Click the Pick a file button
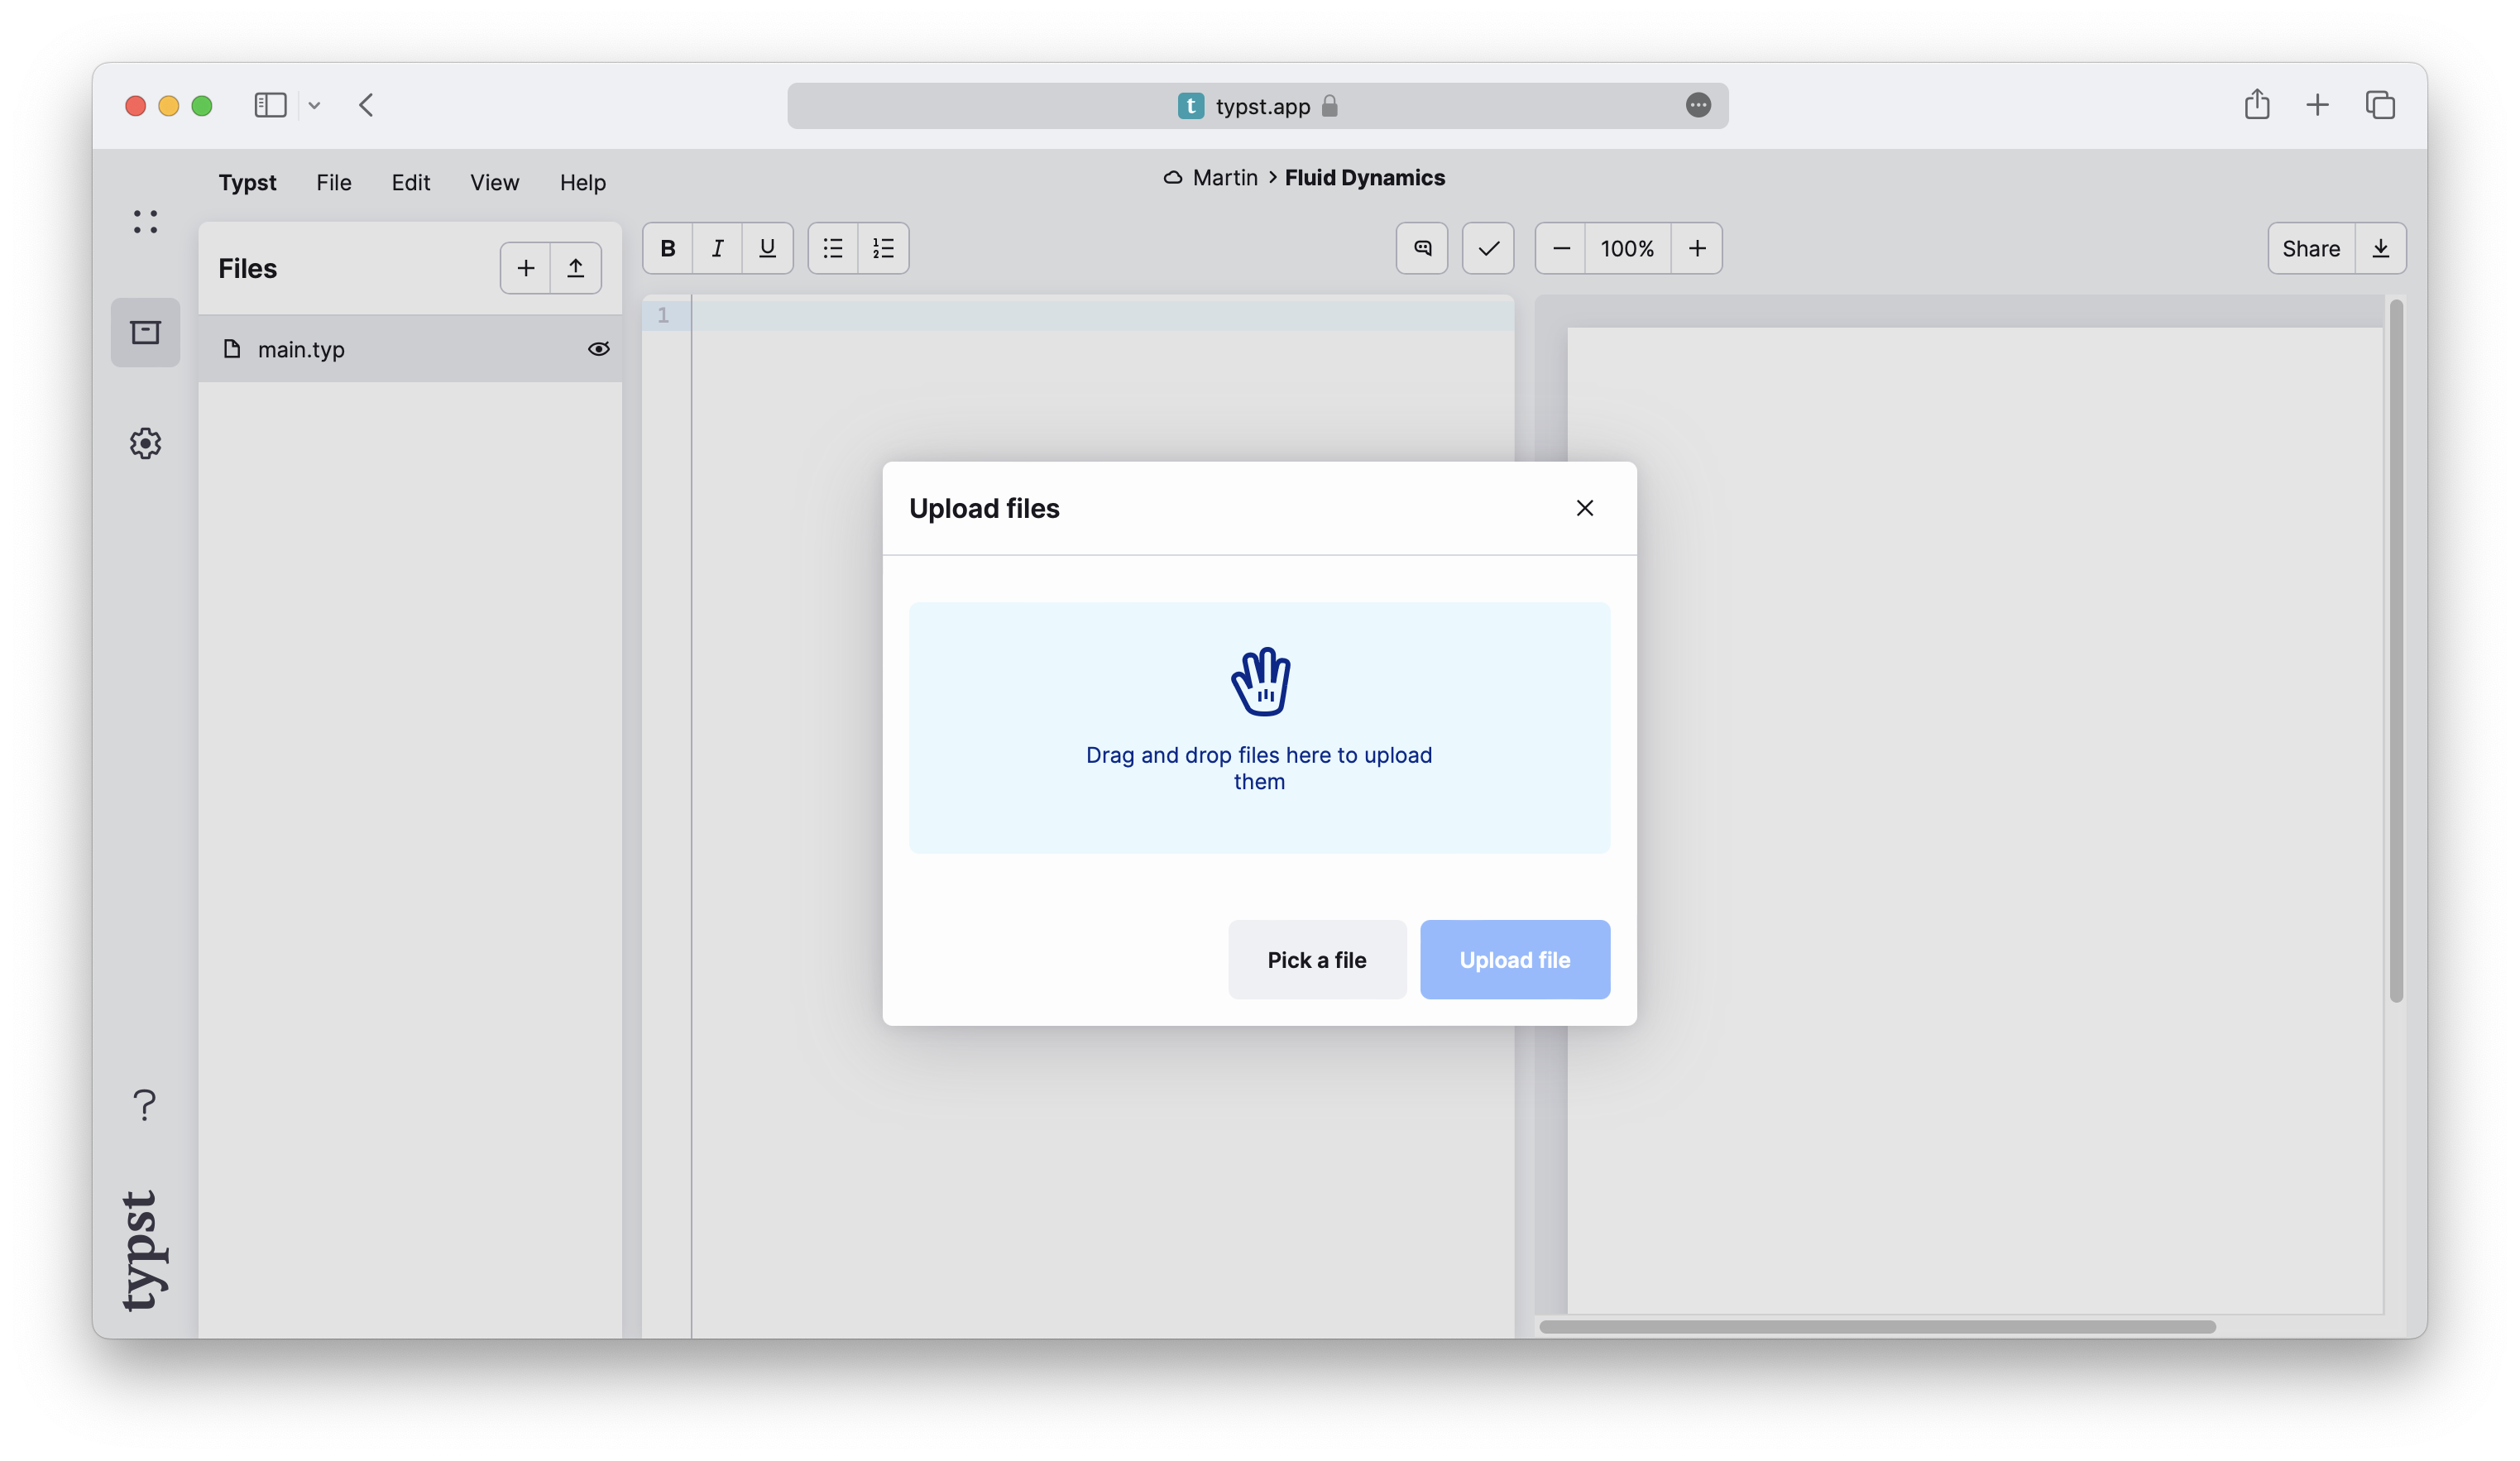Screen dimensions: 2520x1461 click(1317, 960)
